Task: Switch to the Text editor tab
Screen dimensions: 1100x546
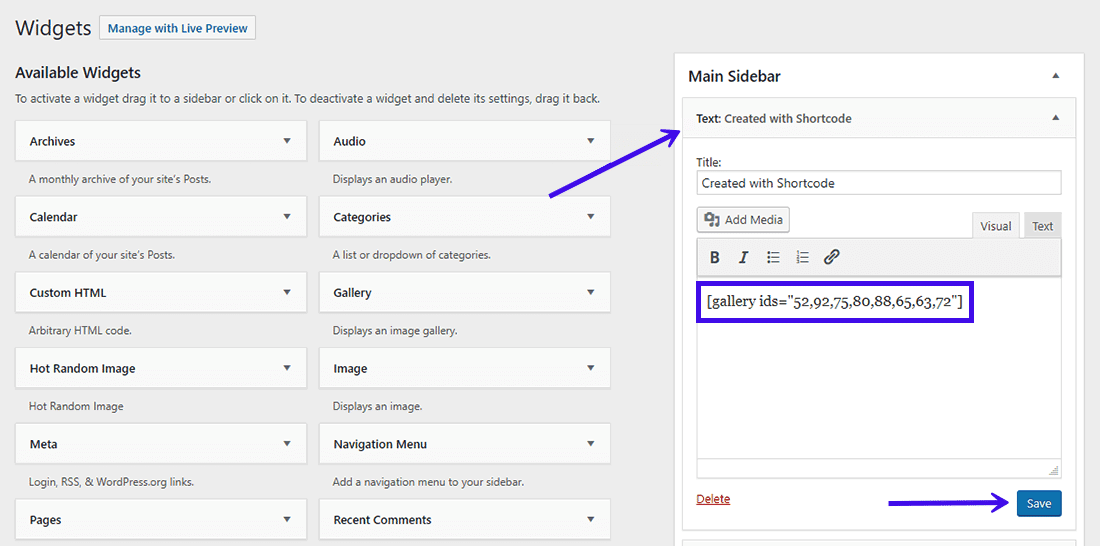Action: [x=1042, y=226]
